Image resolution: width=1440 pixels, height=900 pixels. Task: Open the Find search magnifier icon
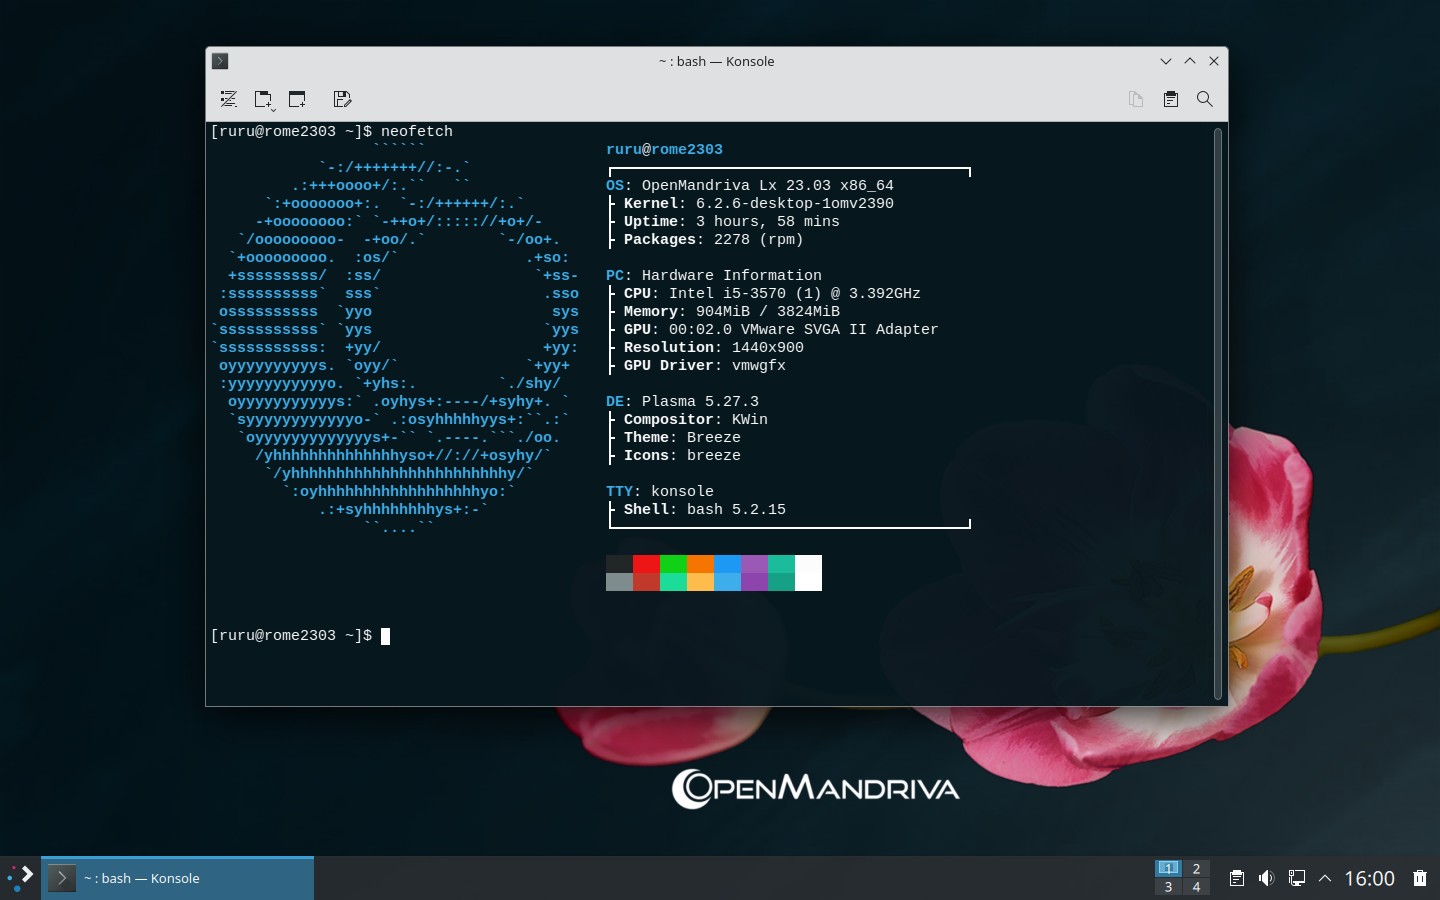1204,99
